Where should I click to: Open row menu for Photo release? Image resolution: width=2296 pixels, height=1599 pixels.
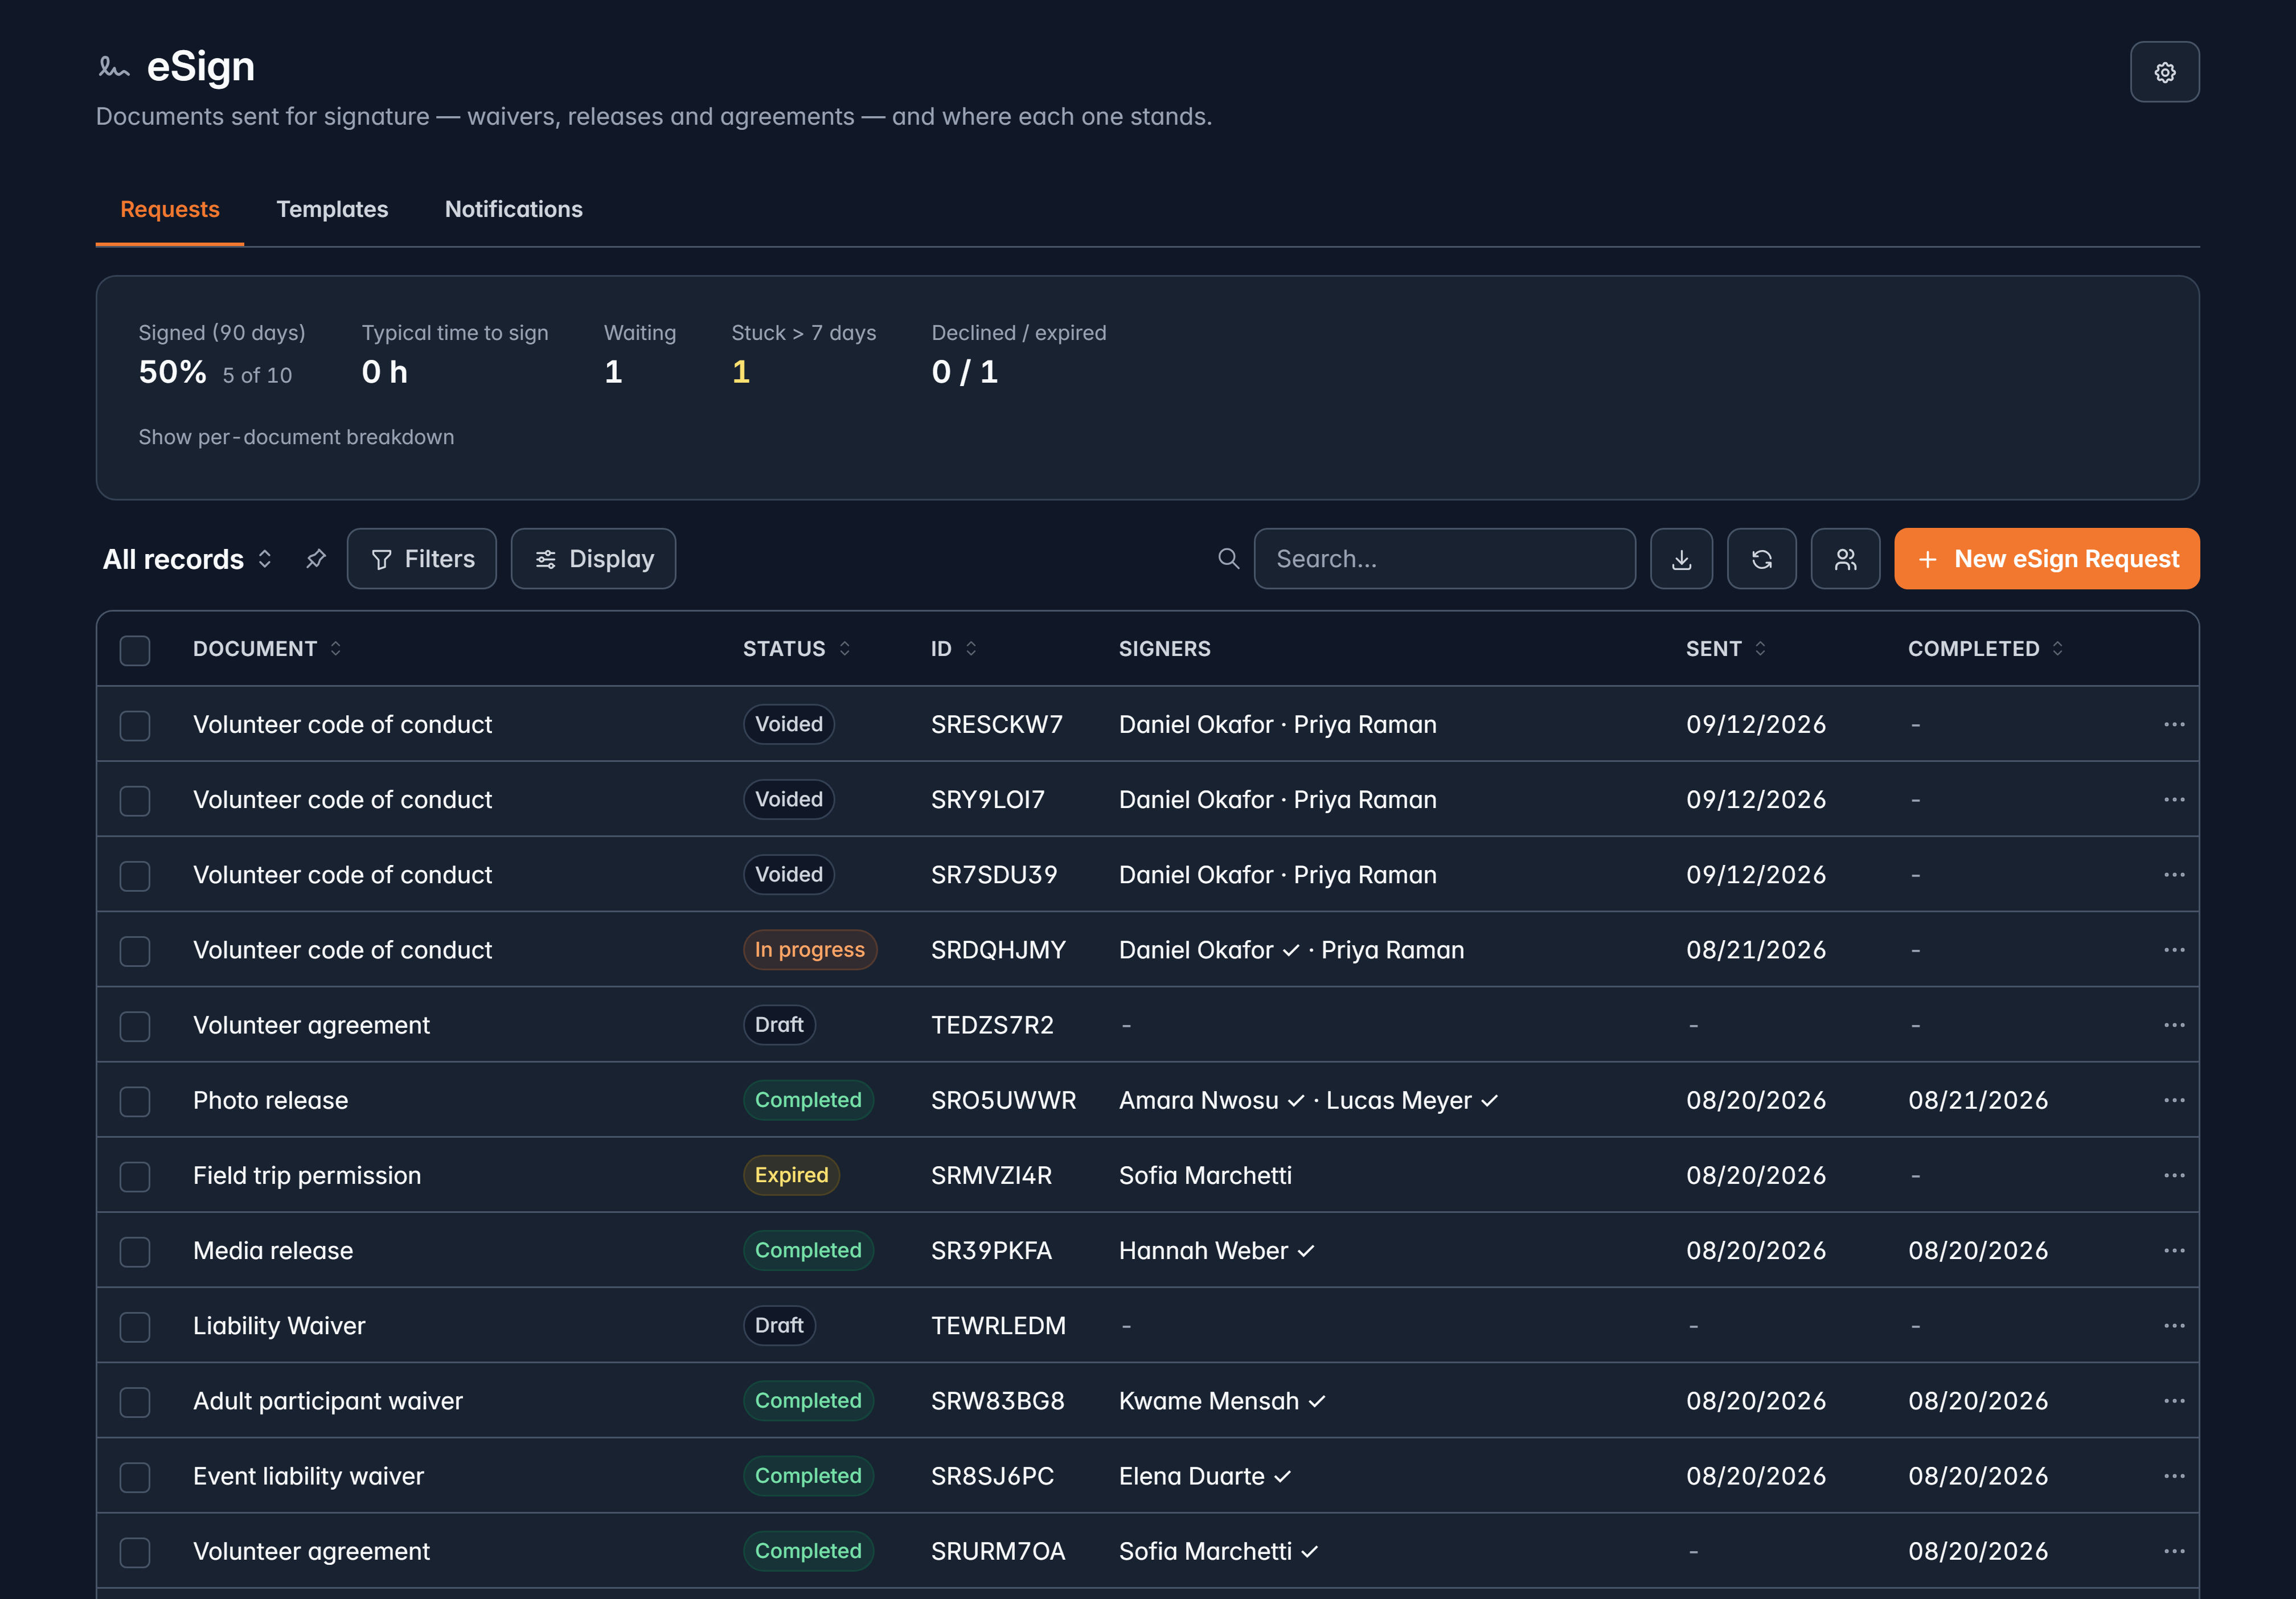[2173, 1099]
